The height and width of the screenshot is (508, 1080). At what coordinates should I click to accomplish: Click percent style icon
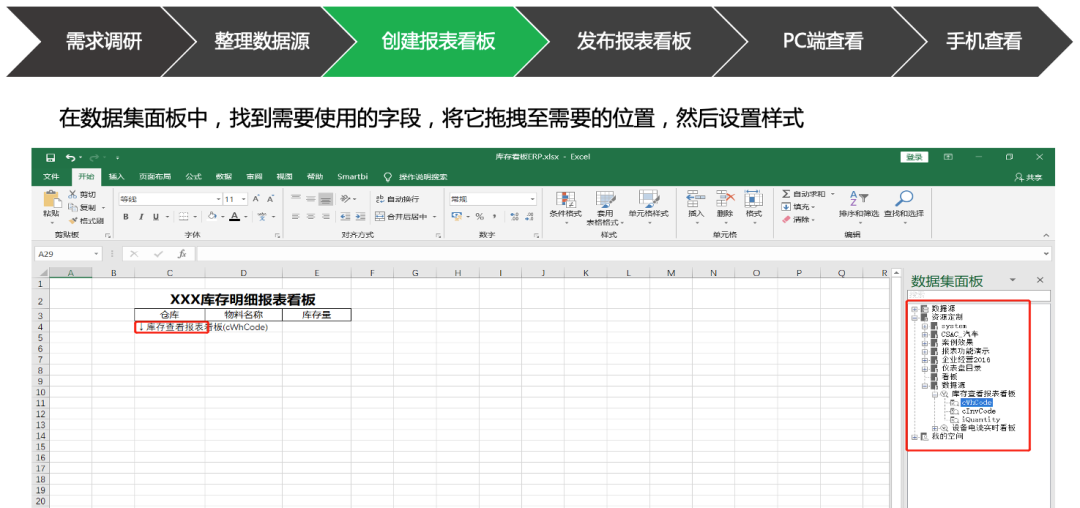click(479, 216)
